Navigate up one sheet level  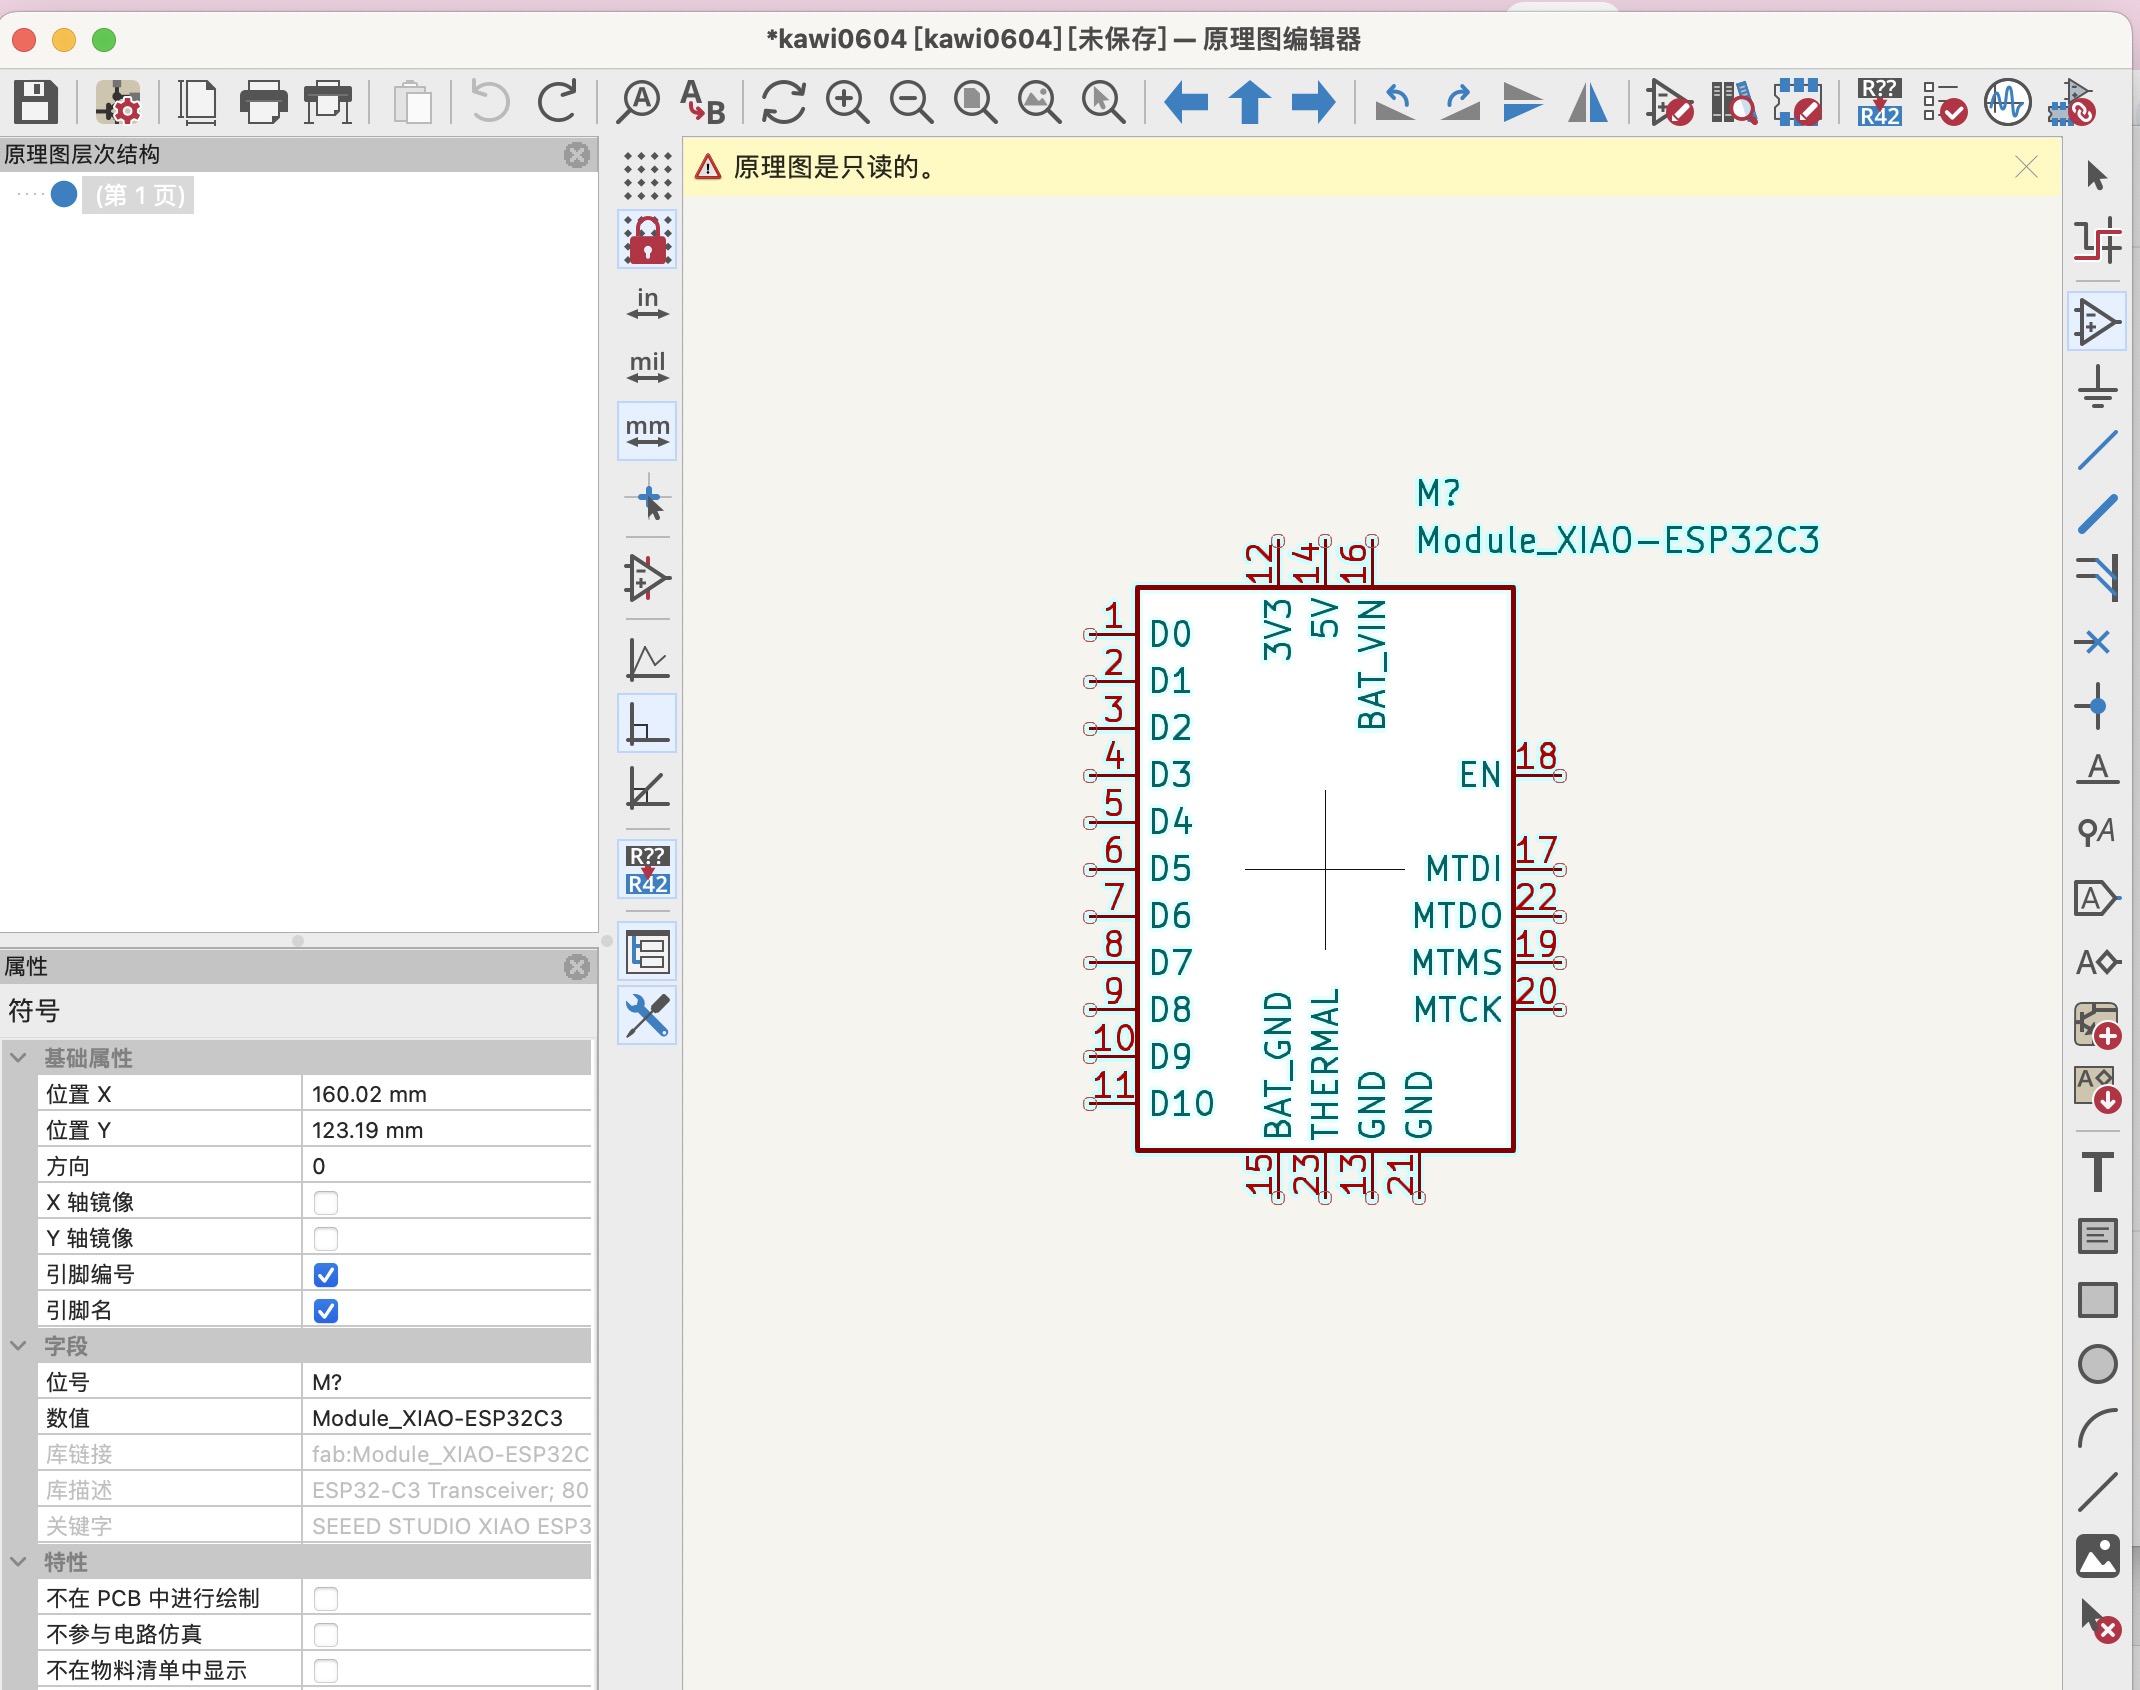(1250, 101)
